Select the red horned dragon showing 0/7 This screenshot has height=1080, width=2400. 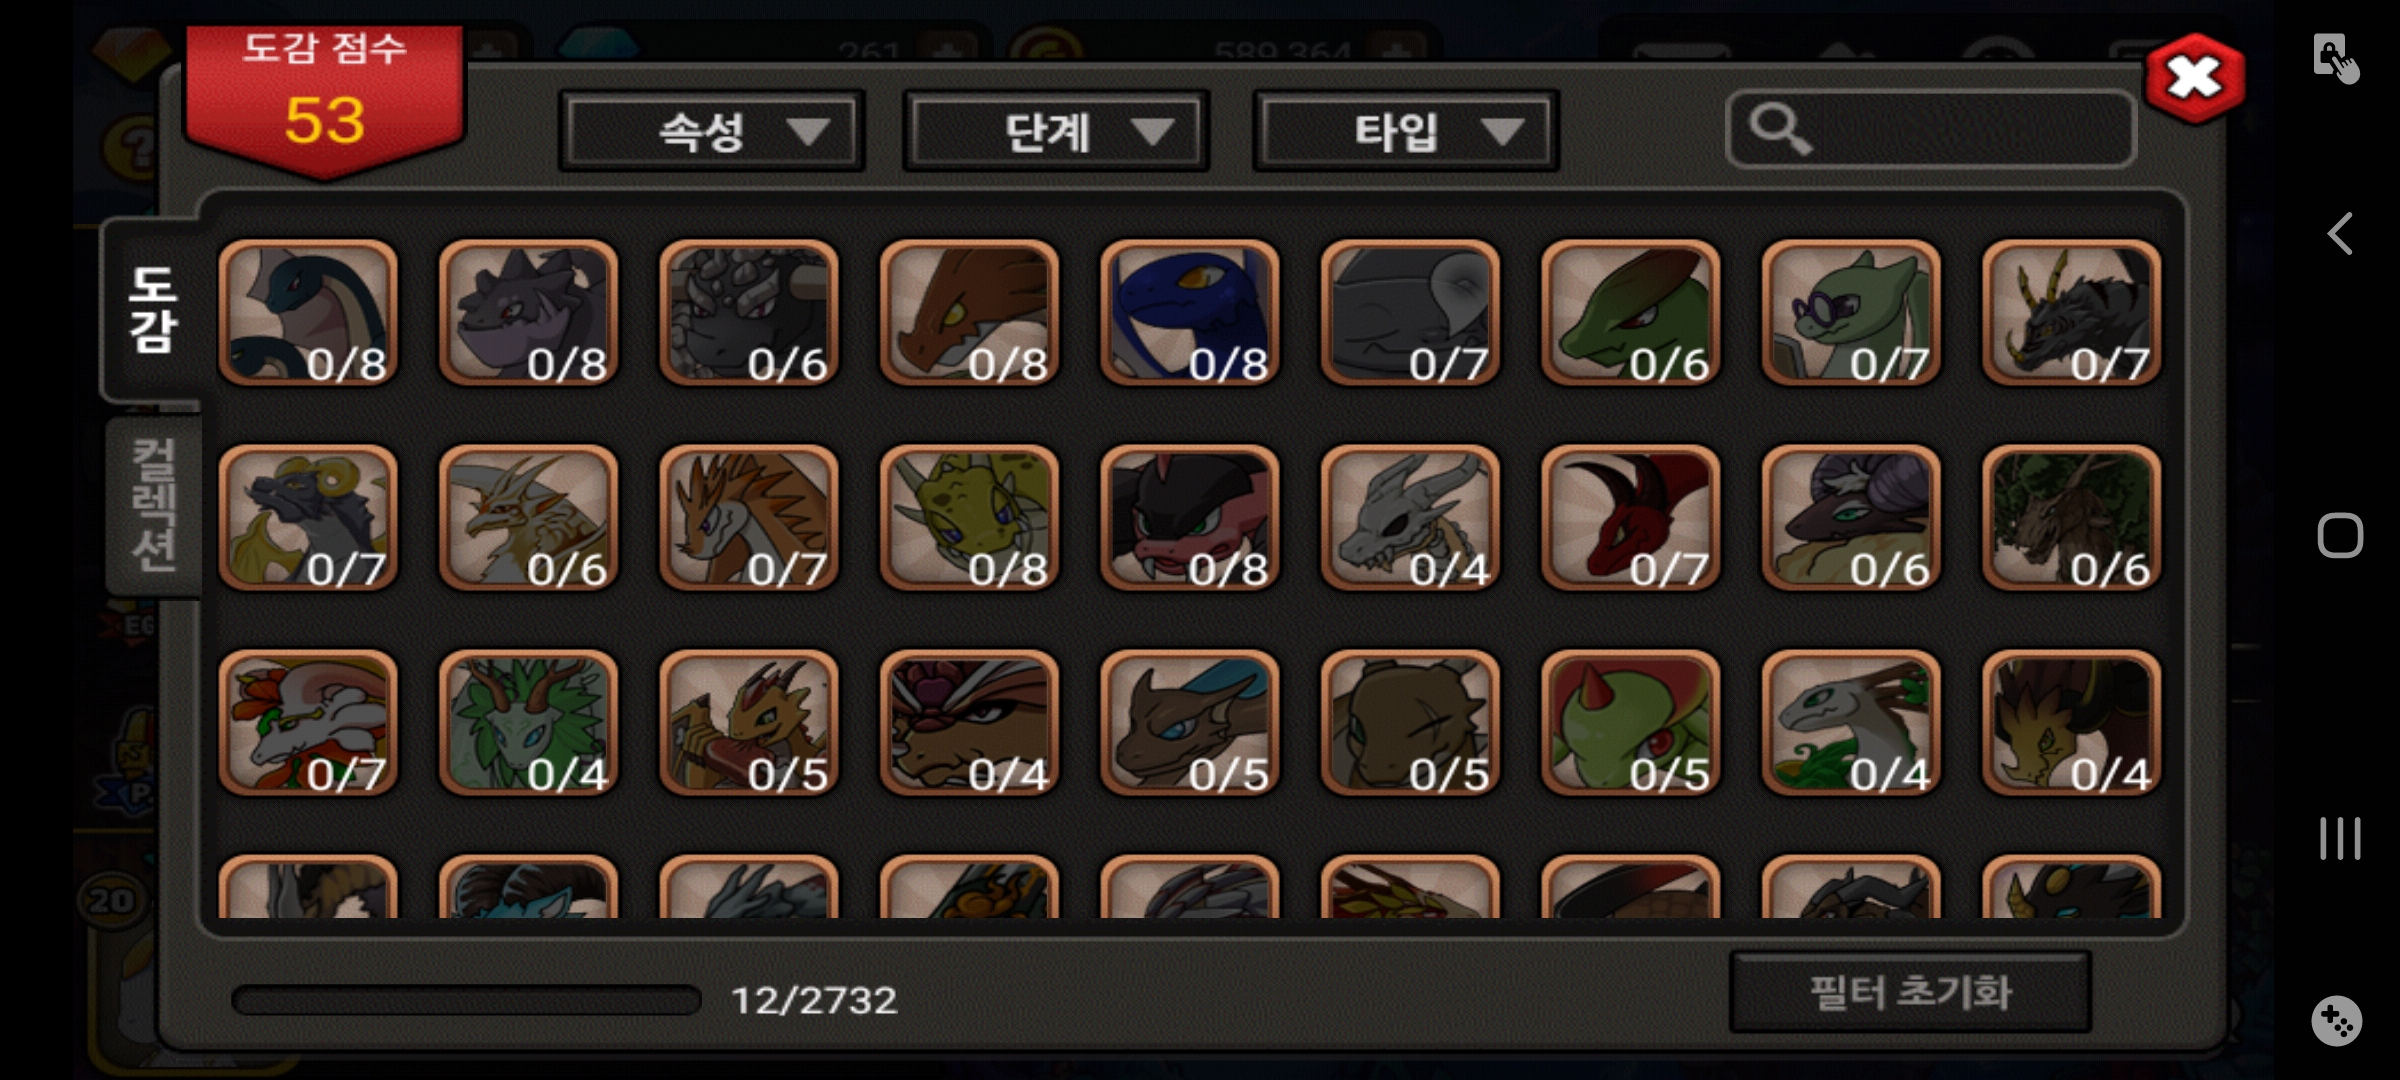click(1630, 518)
